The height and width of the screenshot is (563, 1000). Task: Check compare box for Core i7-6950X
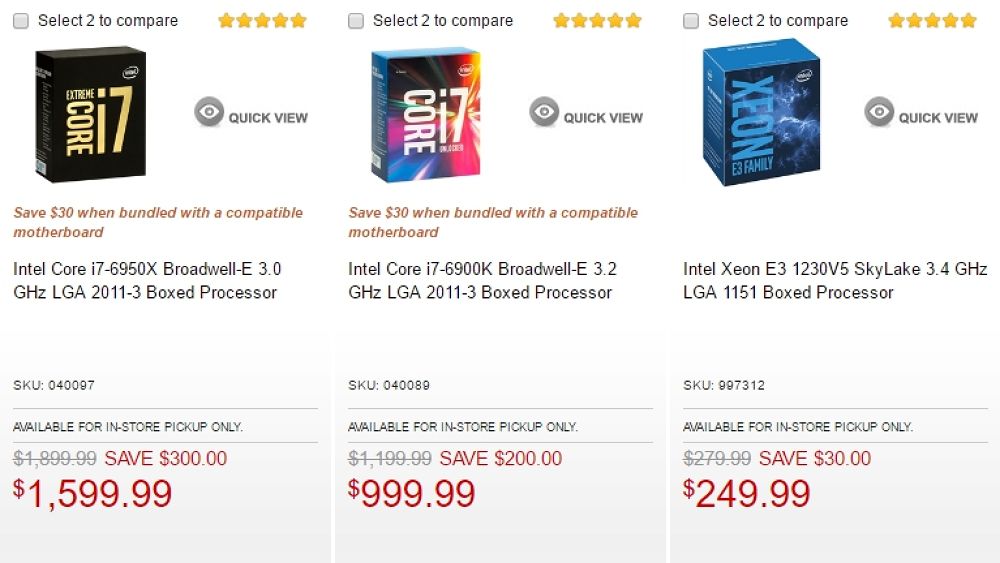(21, 21)
